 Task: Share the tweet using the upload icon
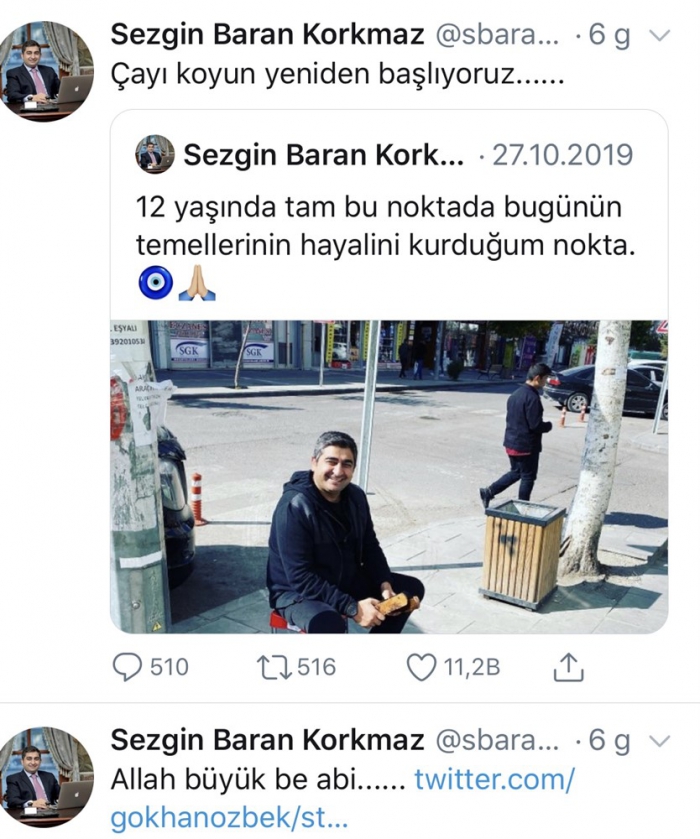tap(568, 667)
